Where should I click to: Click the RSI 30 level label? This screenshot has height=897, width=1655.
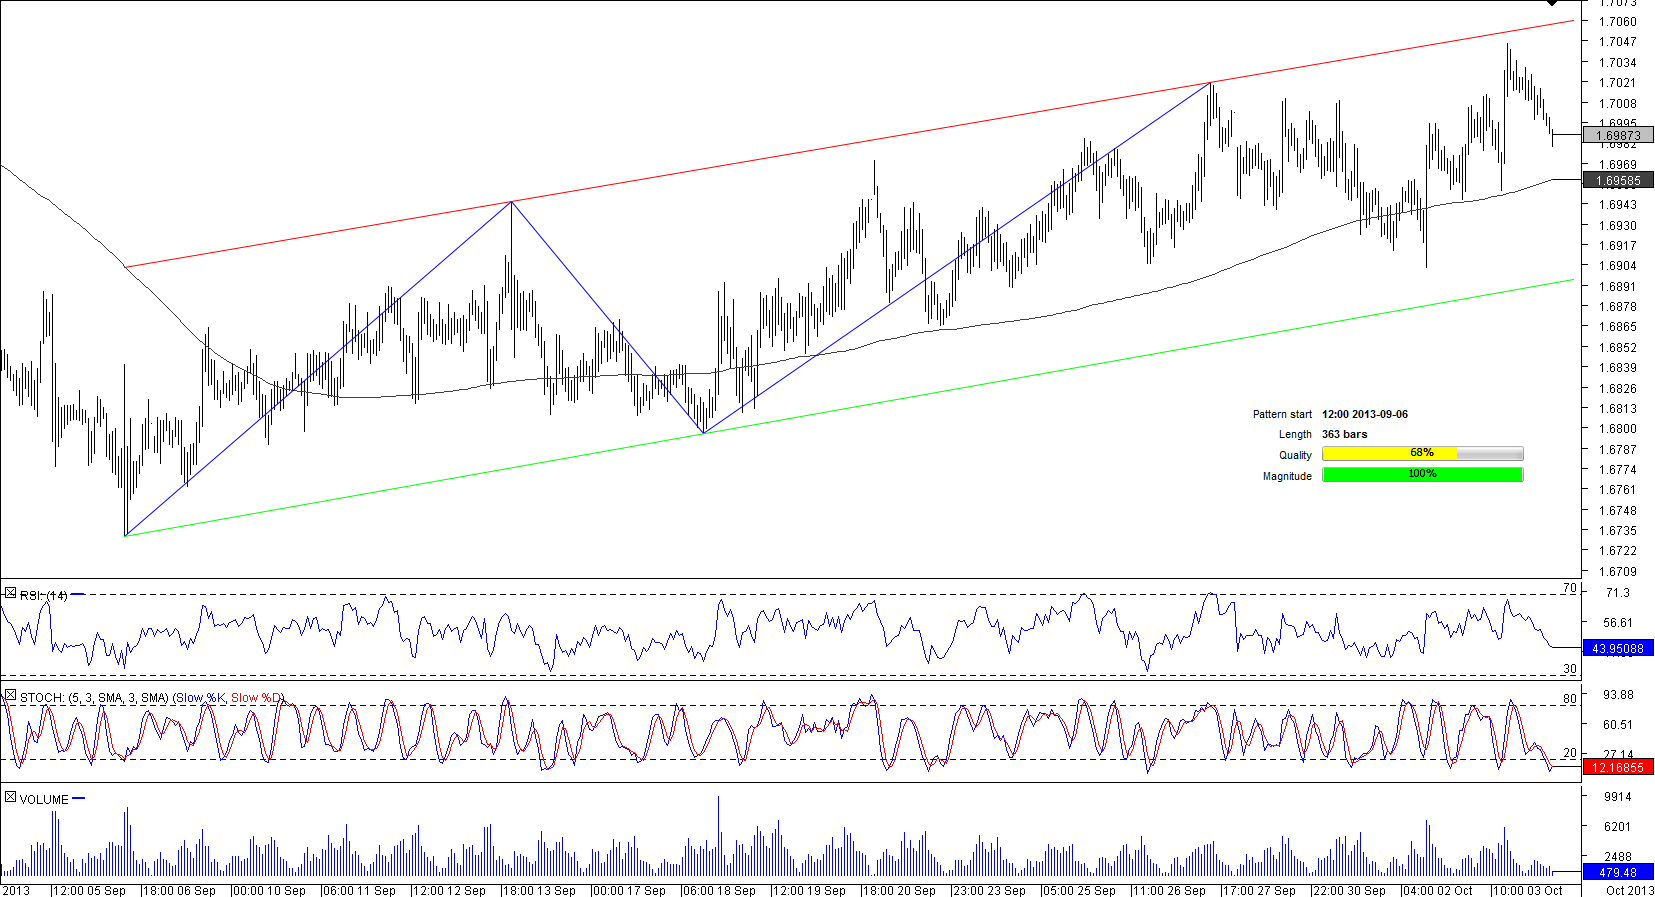pos(1570,670)
